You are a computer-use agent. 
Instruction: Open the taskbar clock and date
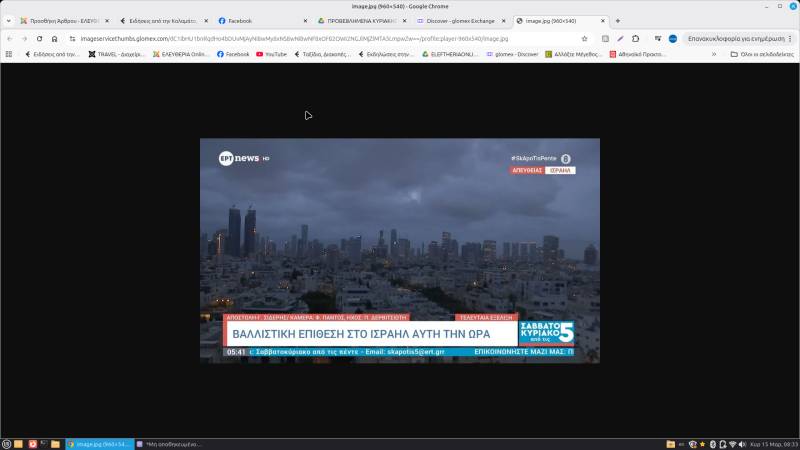773,443
